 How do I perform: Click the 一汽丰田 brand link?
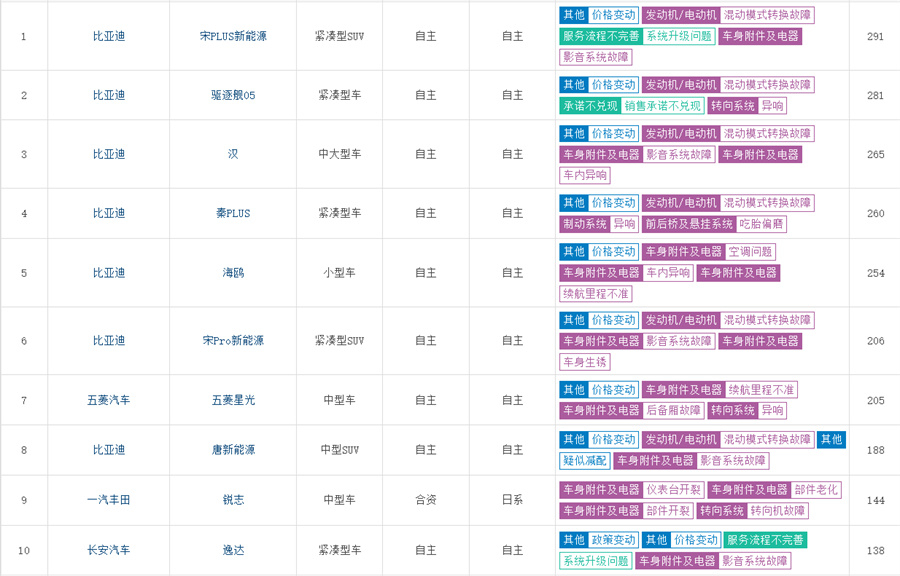[108, 500]
